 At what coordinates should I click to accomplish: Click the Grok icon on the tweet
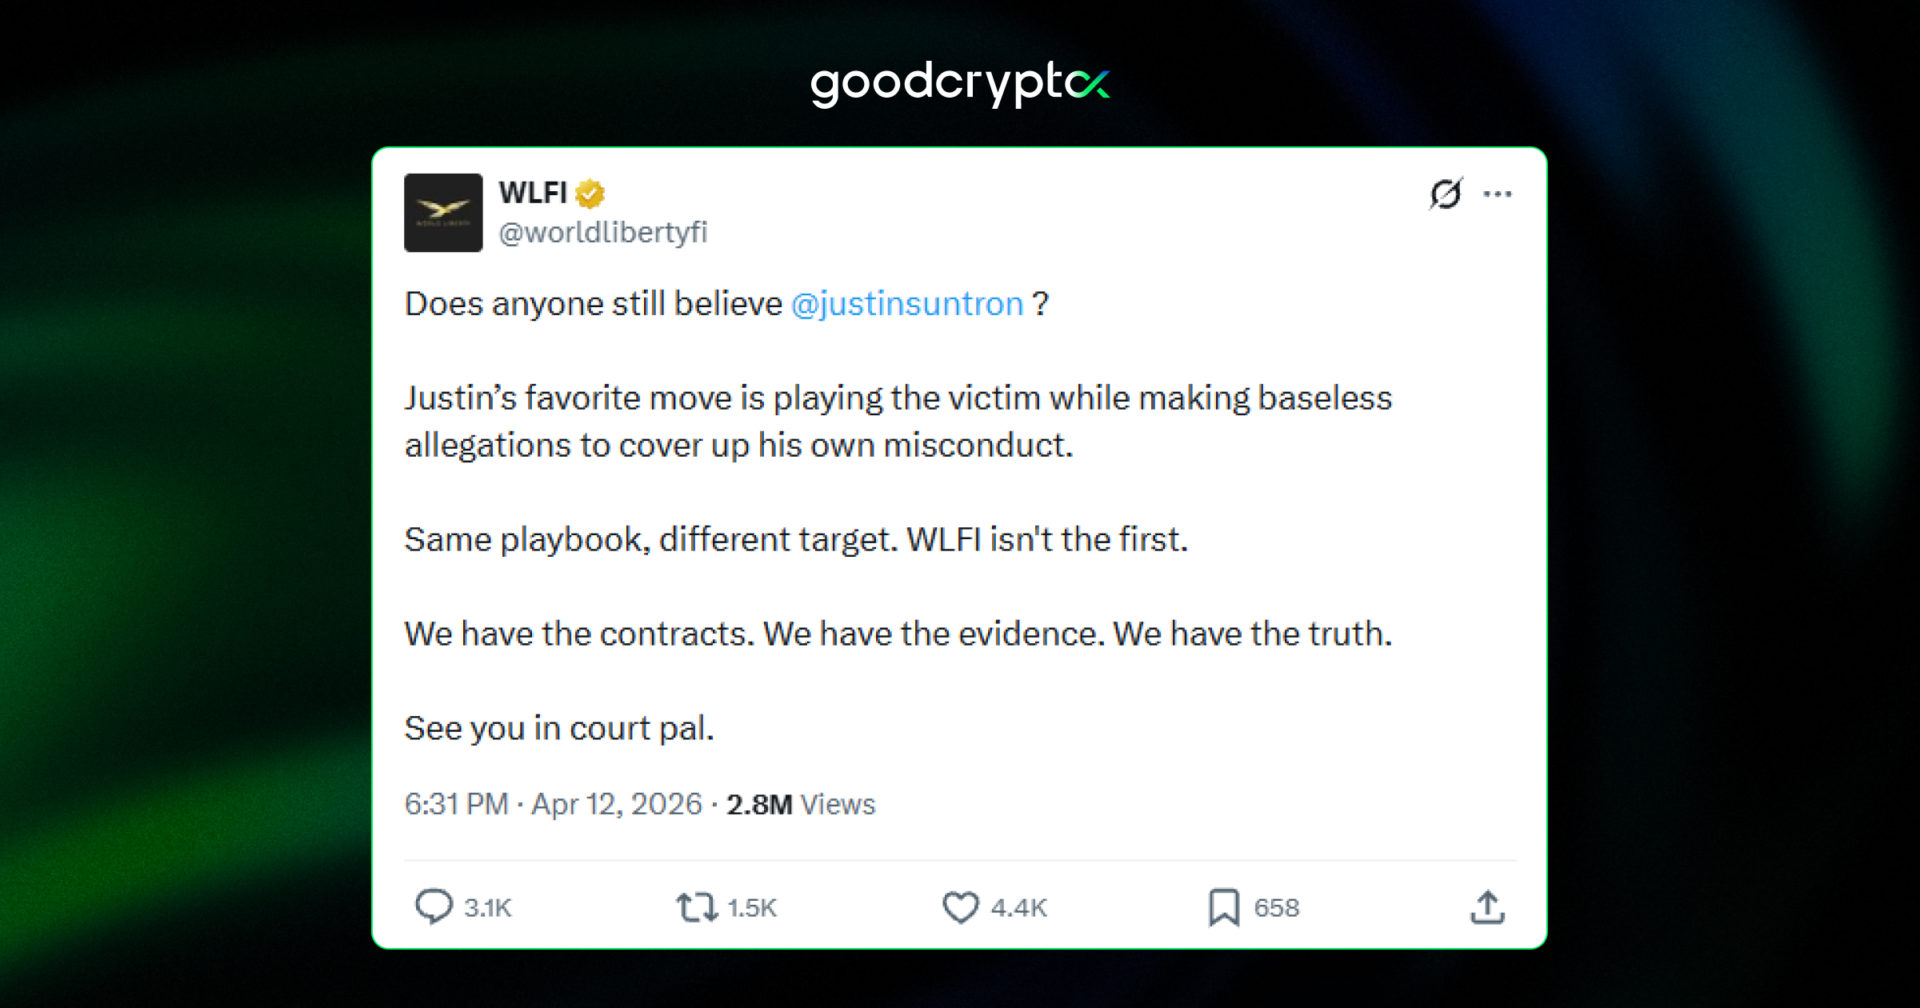point(1445,193)
